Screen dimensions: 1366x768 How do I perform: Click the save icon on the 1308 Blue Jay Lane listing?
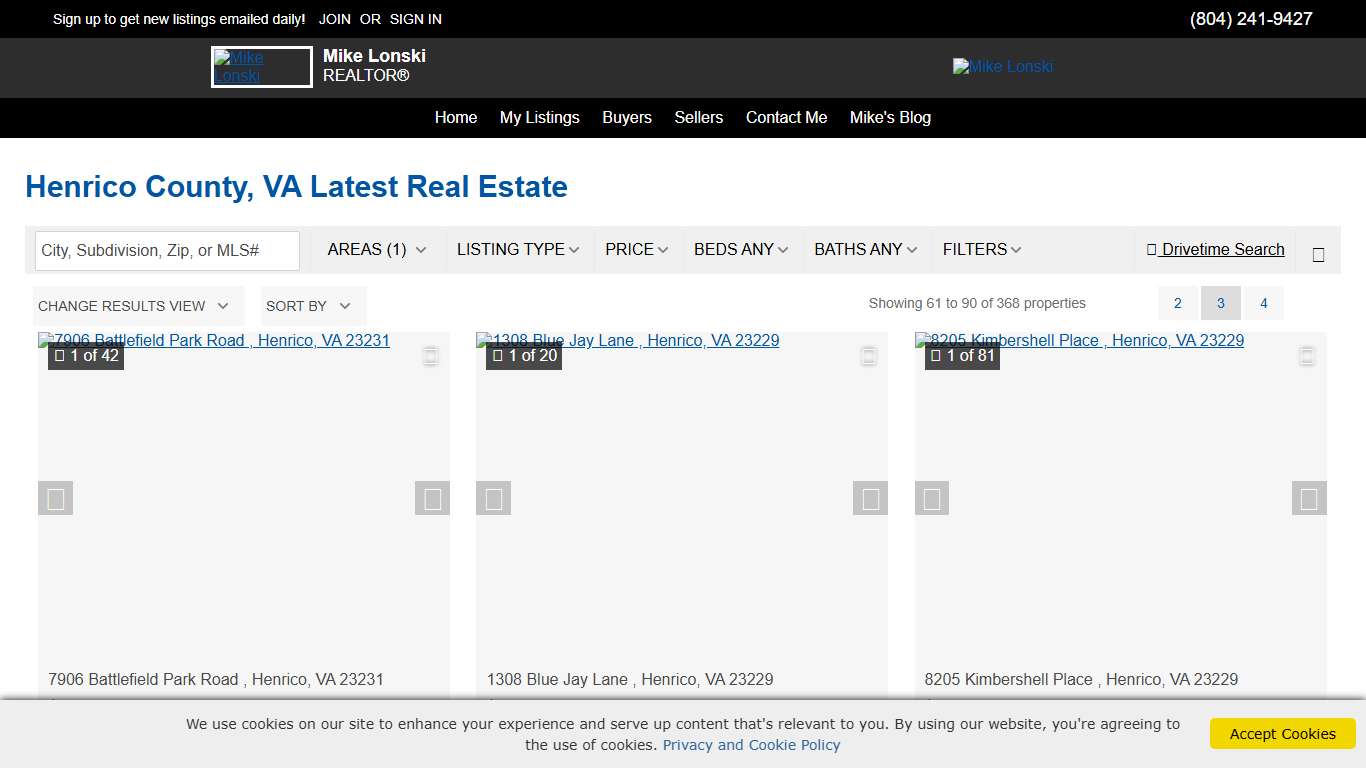[869, 355]
